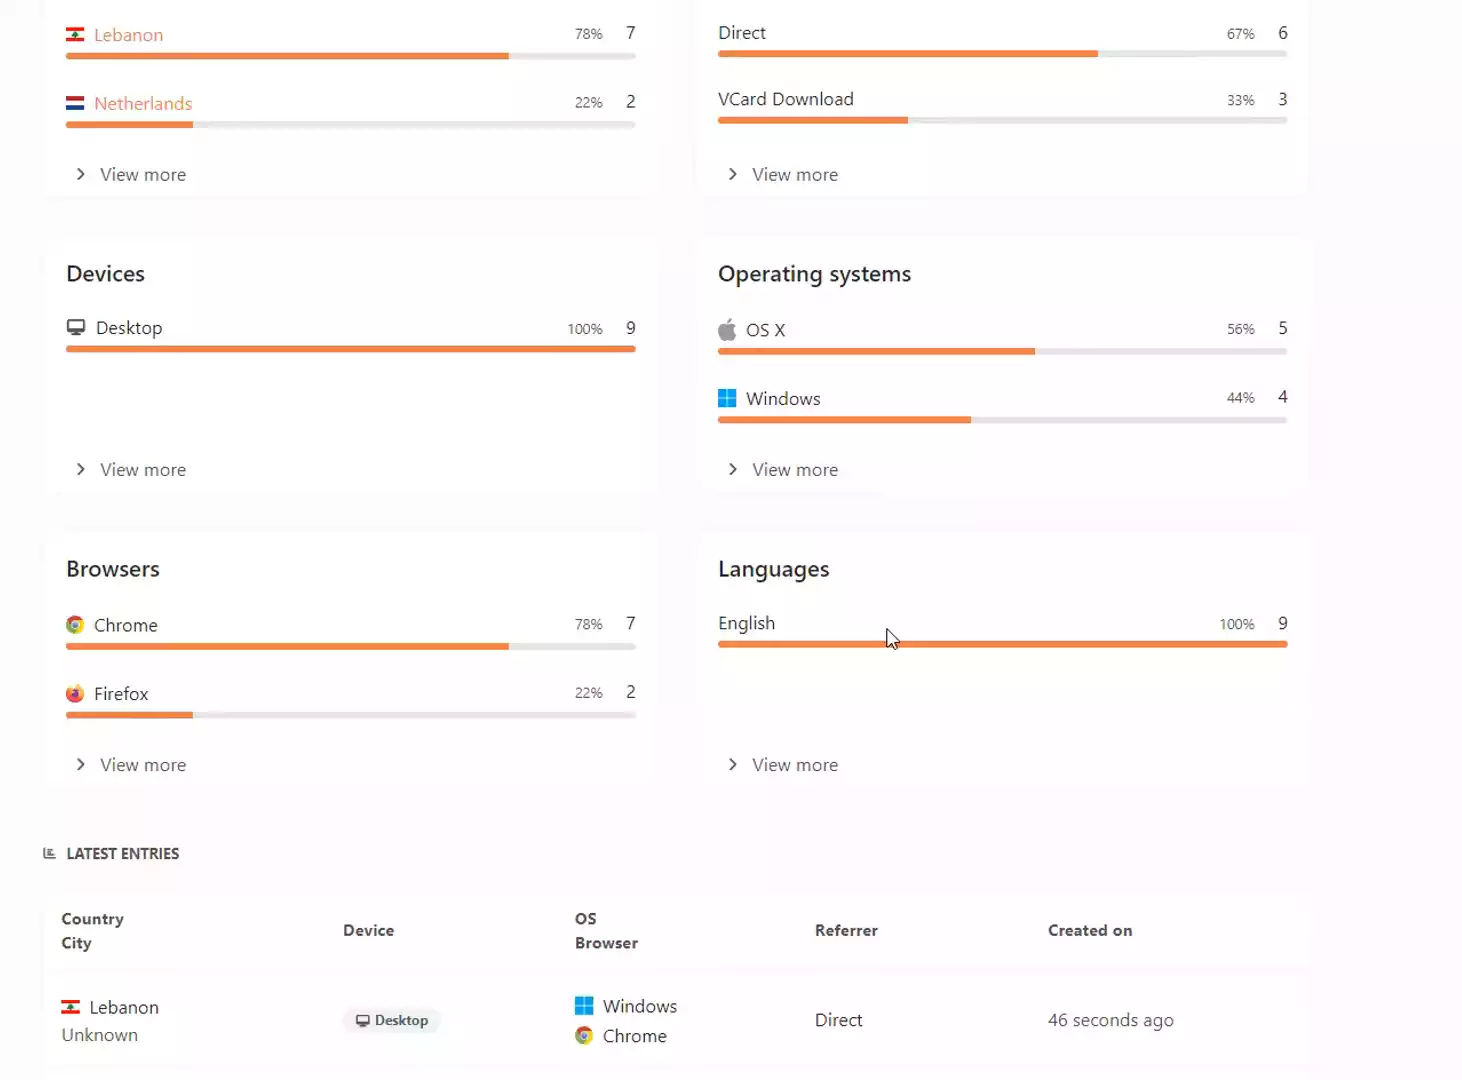Screen dimensions: 1462x1080
Task: Click Windows label under Operating systems
Action: coord(783,398)
